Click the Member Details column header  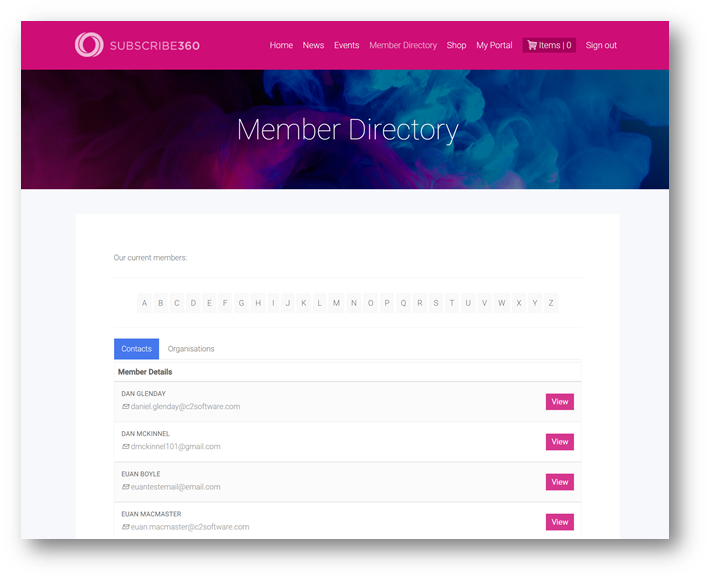click(x=145, y=372)
